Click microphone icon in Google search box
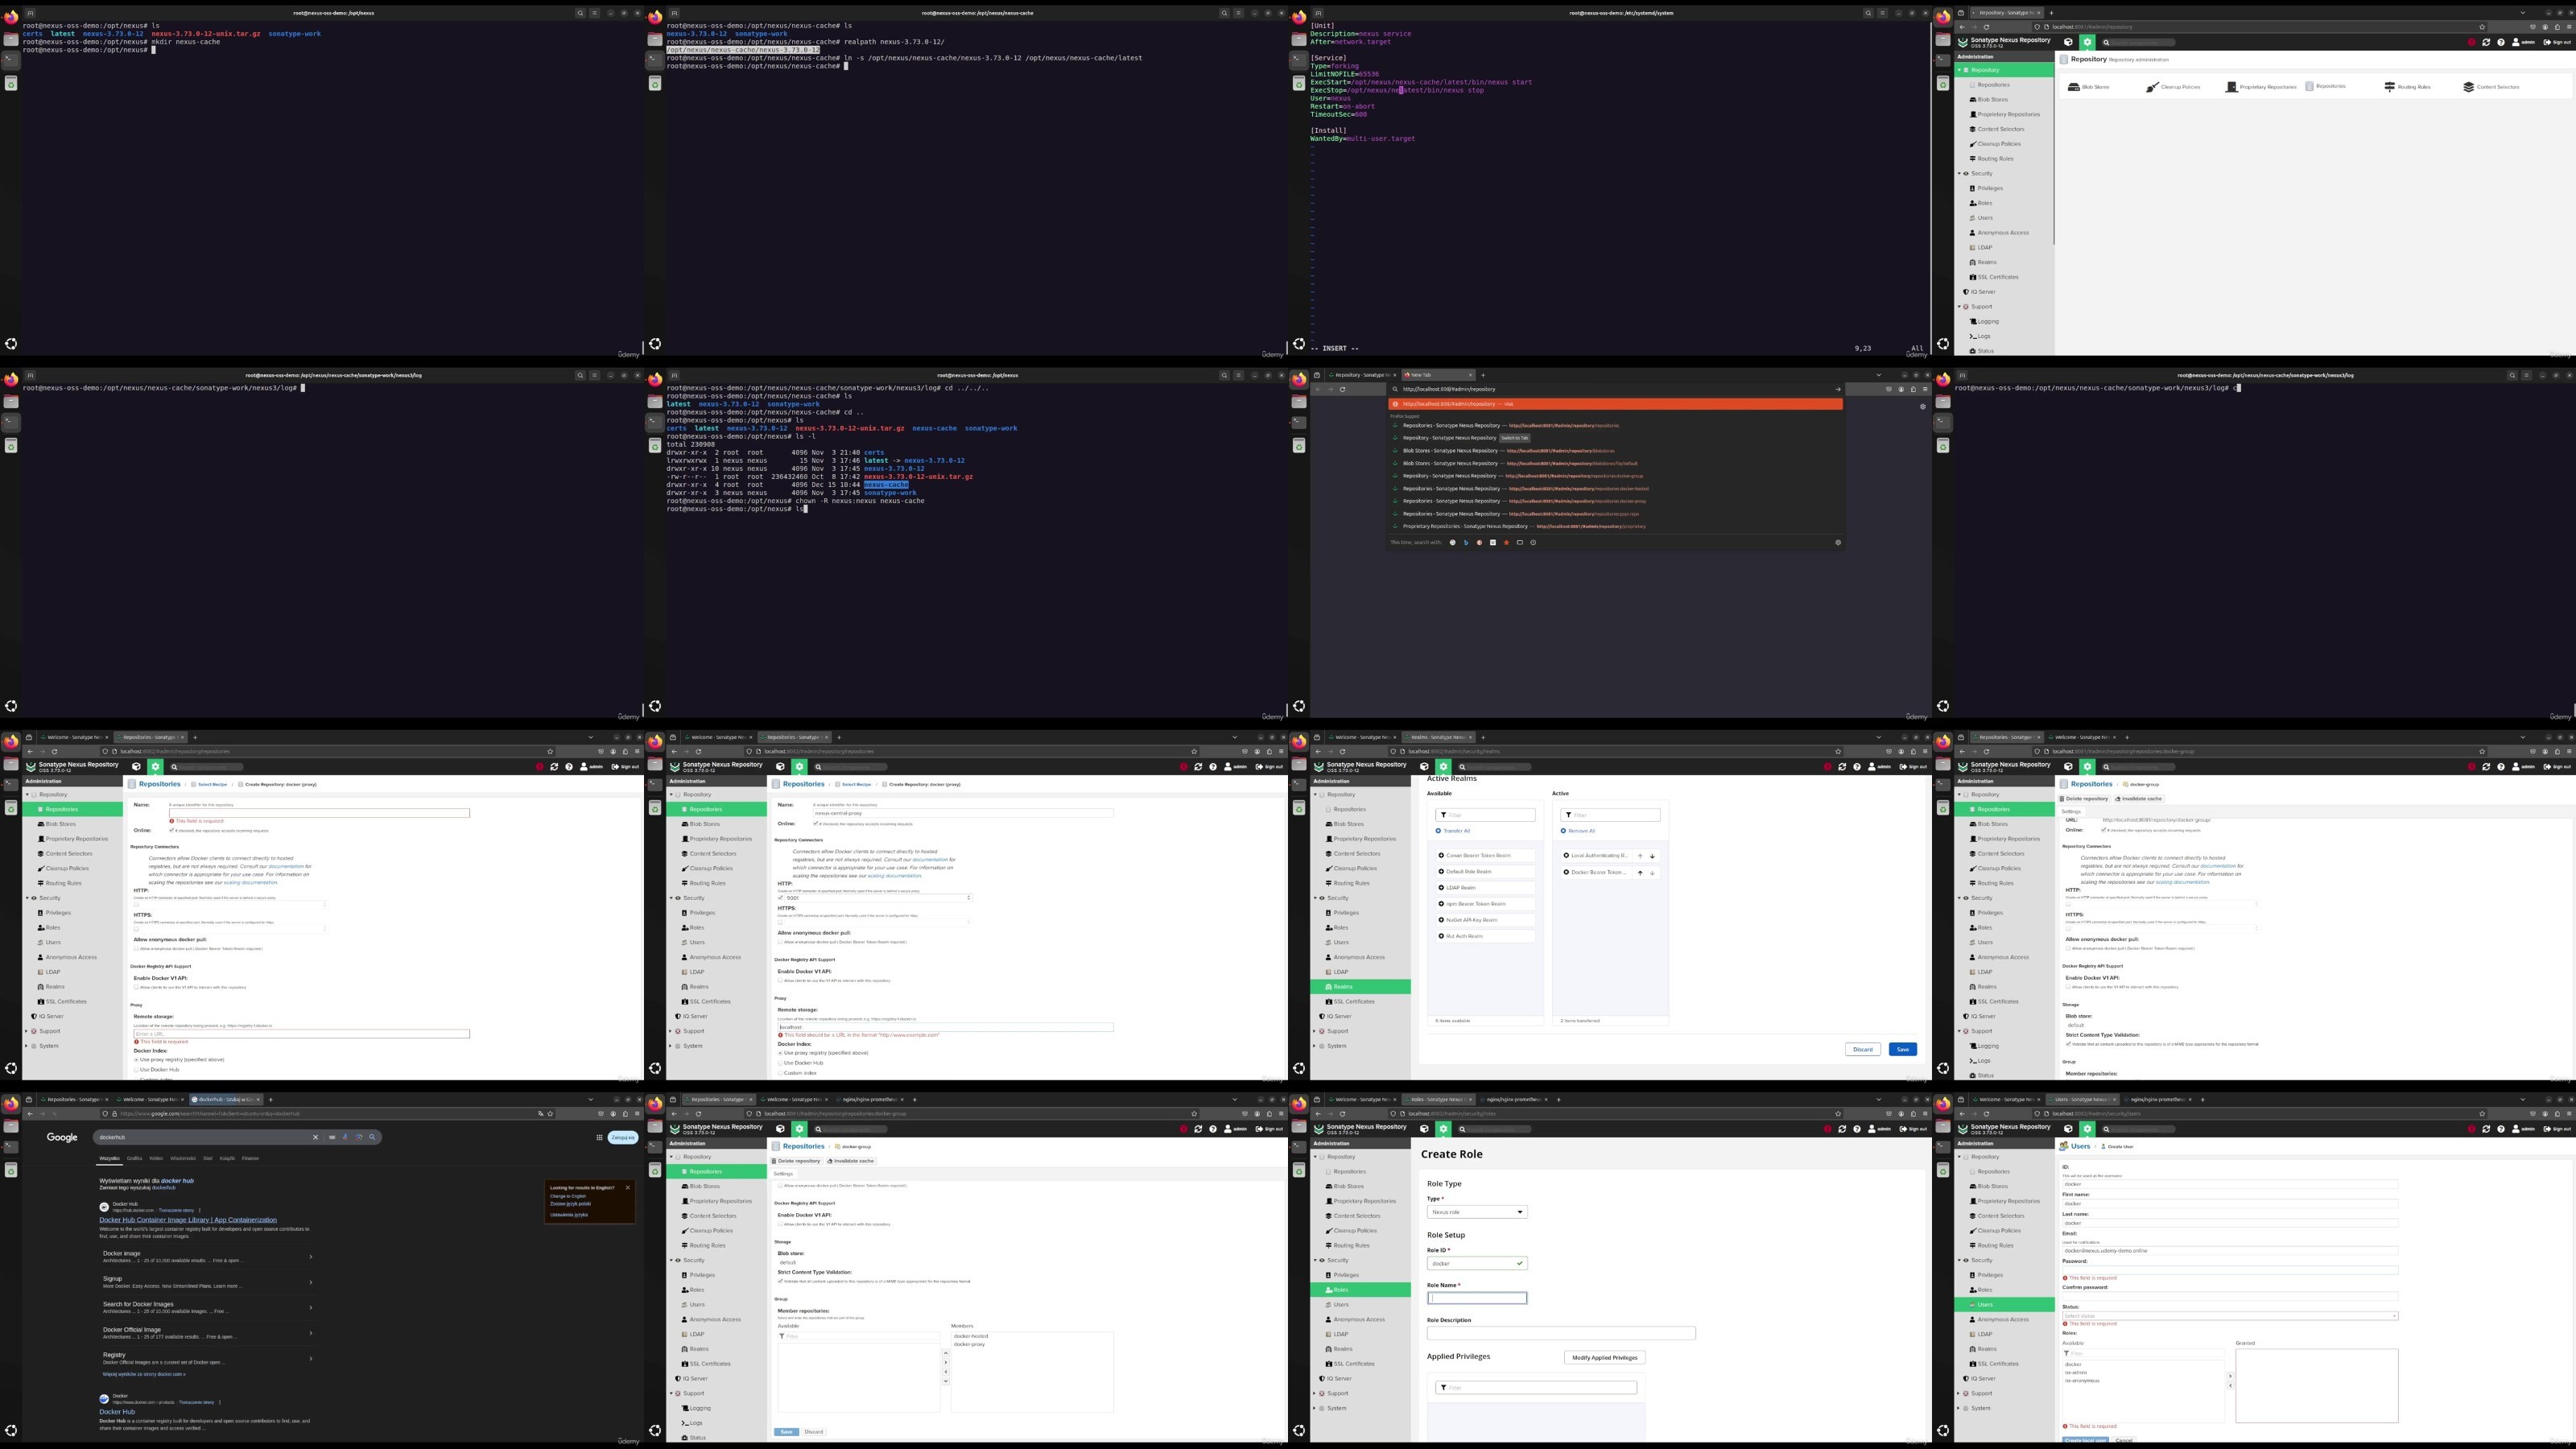The height and width of the screenshot is (1449, 2576). pos(345,1137)
